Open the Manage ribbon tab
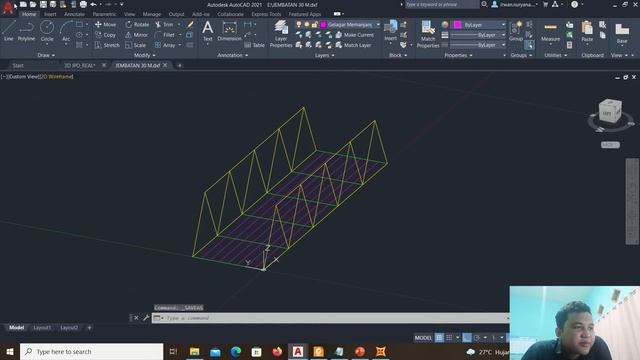The image size is (640, 360). (x=152, y=14)
